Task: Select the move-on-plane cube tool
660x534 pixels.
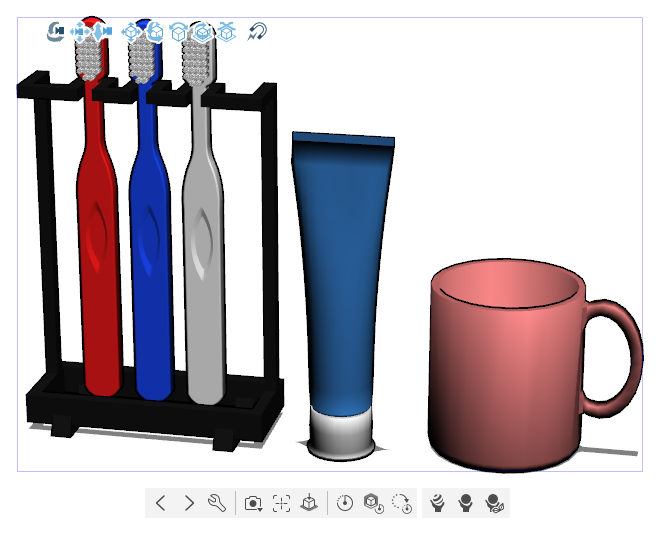Action: 226,32
